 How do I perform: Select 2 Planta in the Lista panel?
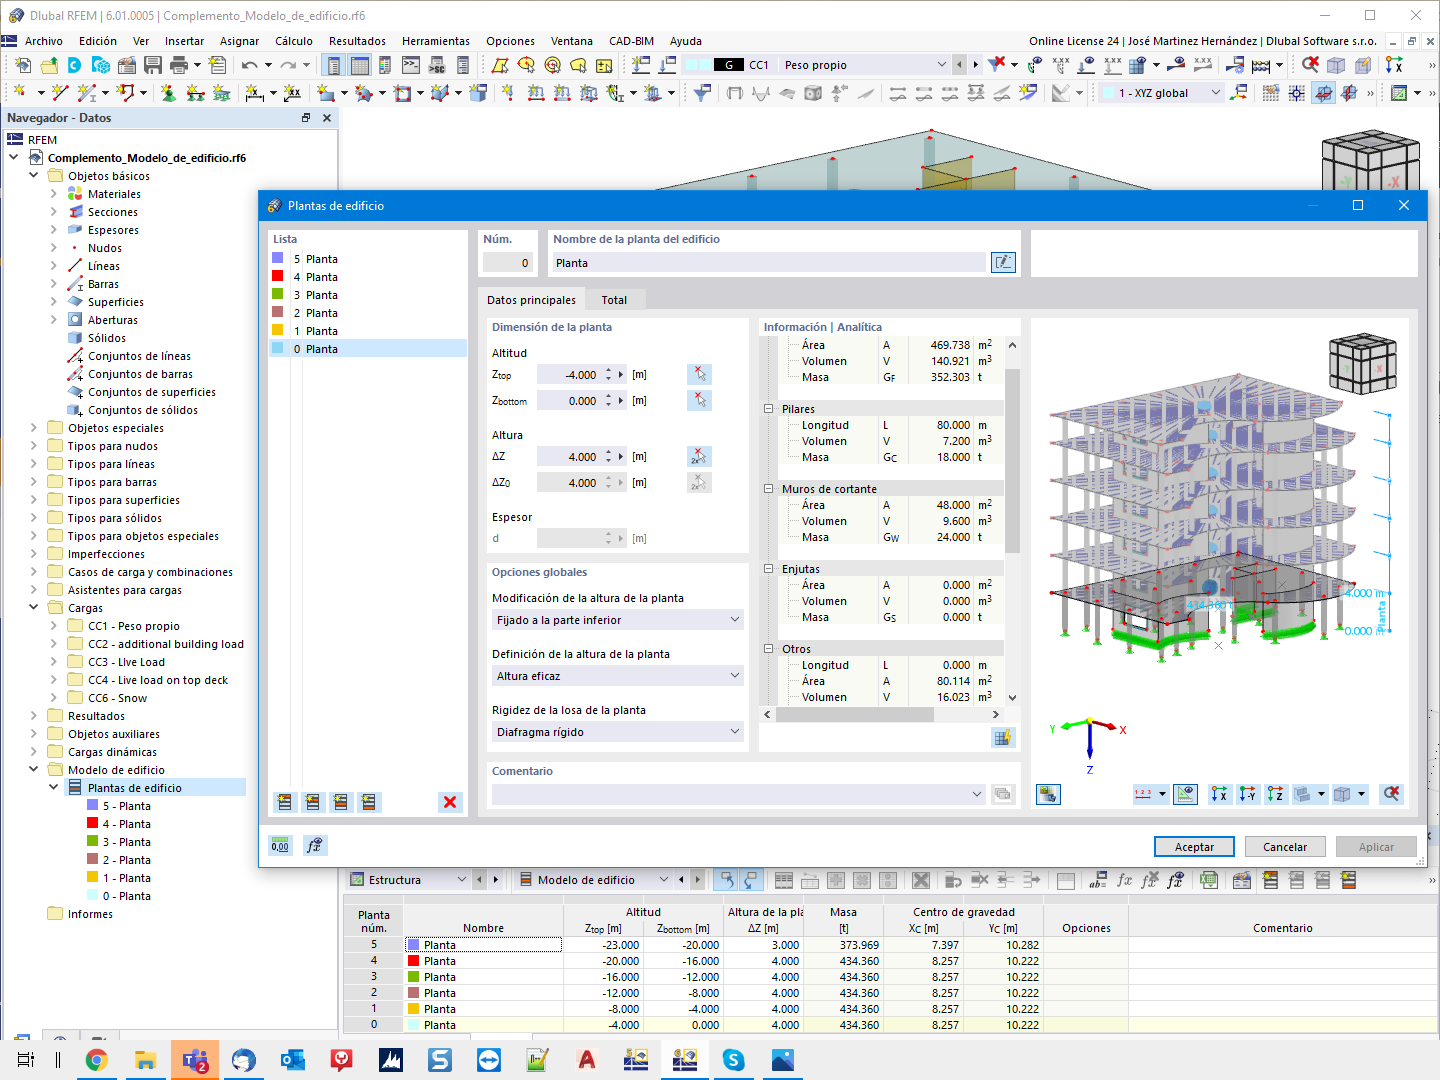pos(368,313)
